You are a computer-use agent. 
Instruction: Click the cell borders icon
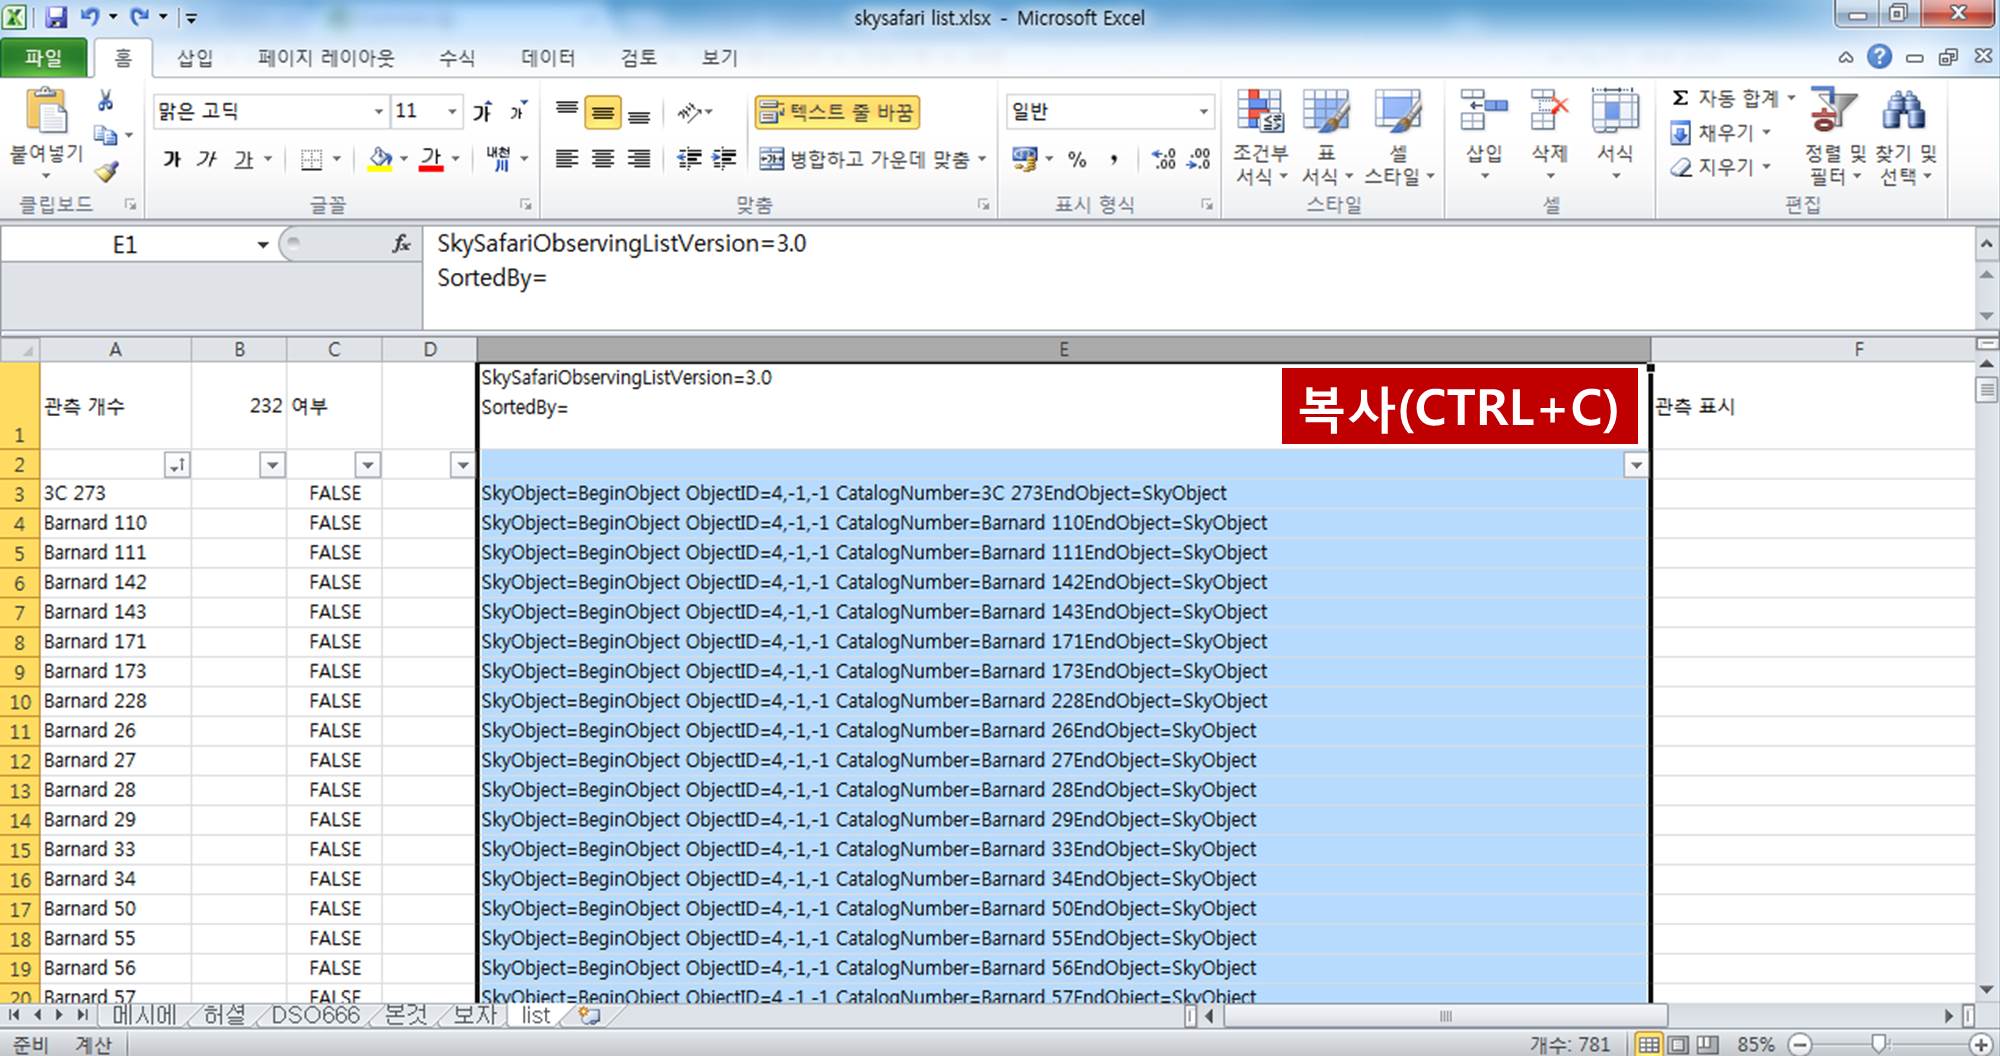click(312, 159)
